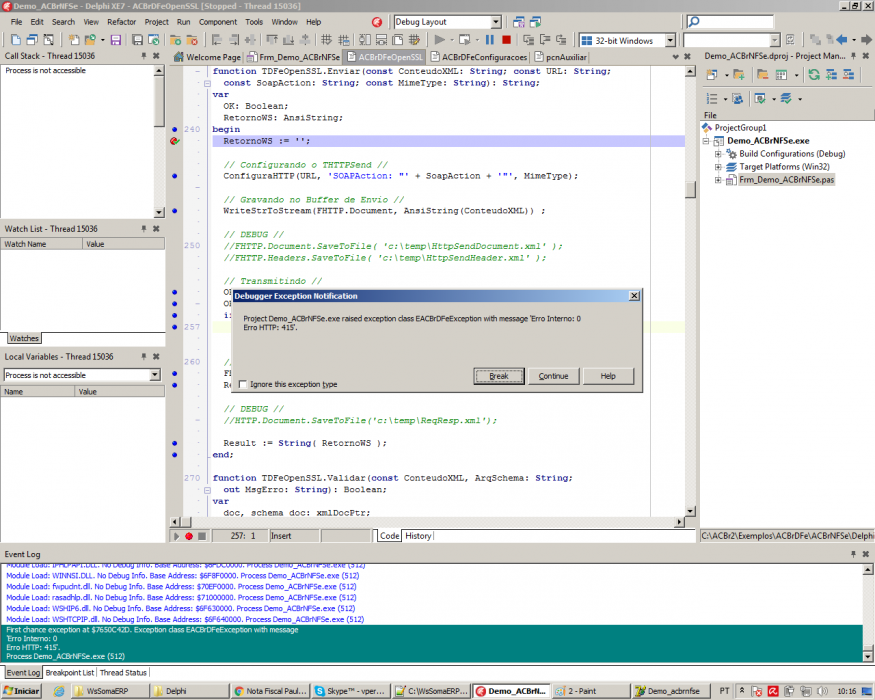
Task: Click the Pause program toolbar icon
Action: click(x=490, y=40)
